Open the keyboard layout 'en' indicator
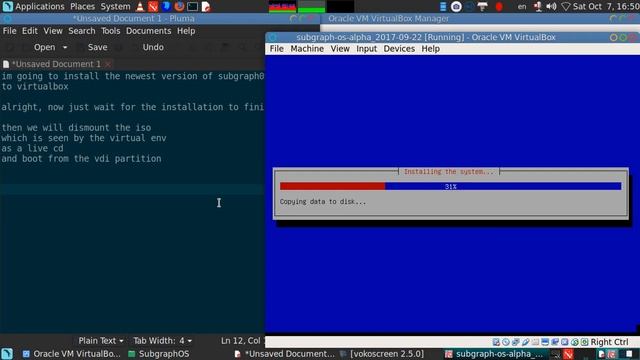The image size is (640, 360). [x=522, y=7]
